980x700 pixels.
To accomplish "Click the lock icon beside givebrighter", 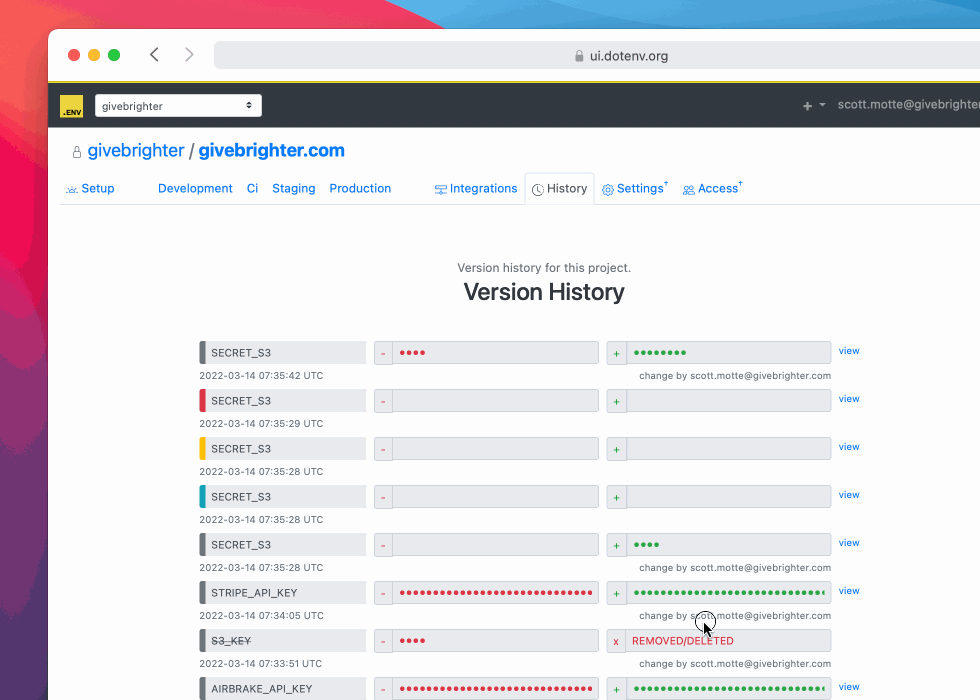I will coord(76,152).
